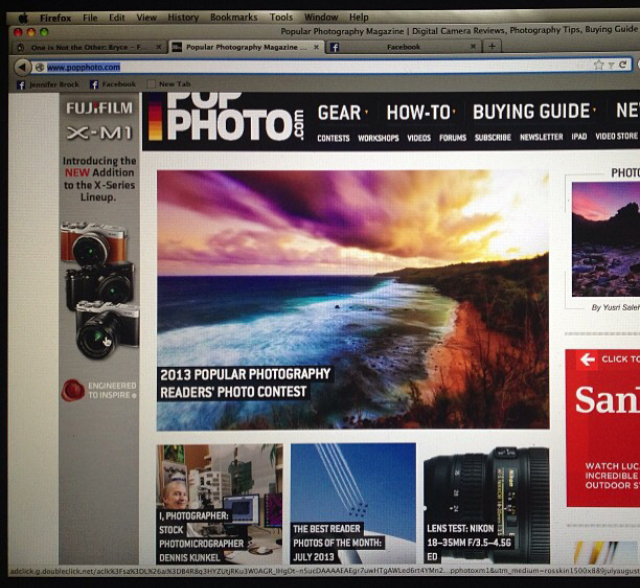Viewport: 640px width, 588px height.
Task: Click the Fujifilm camera trio image
Action: [x=100, y=290]
